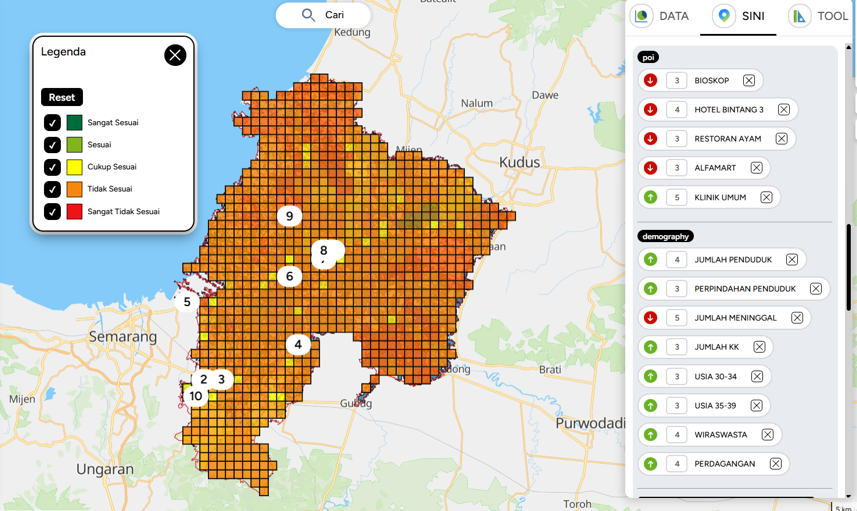Remove the ALFAMART item with its X
The width and height of the screenshot is (857, 511).
pyautogui.click(x=756, y=168)
